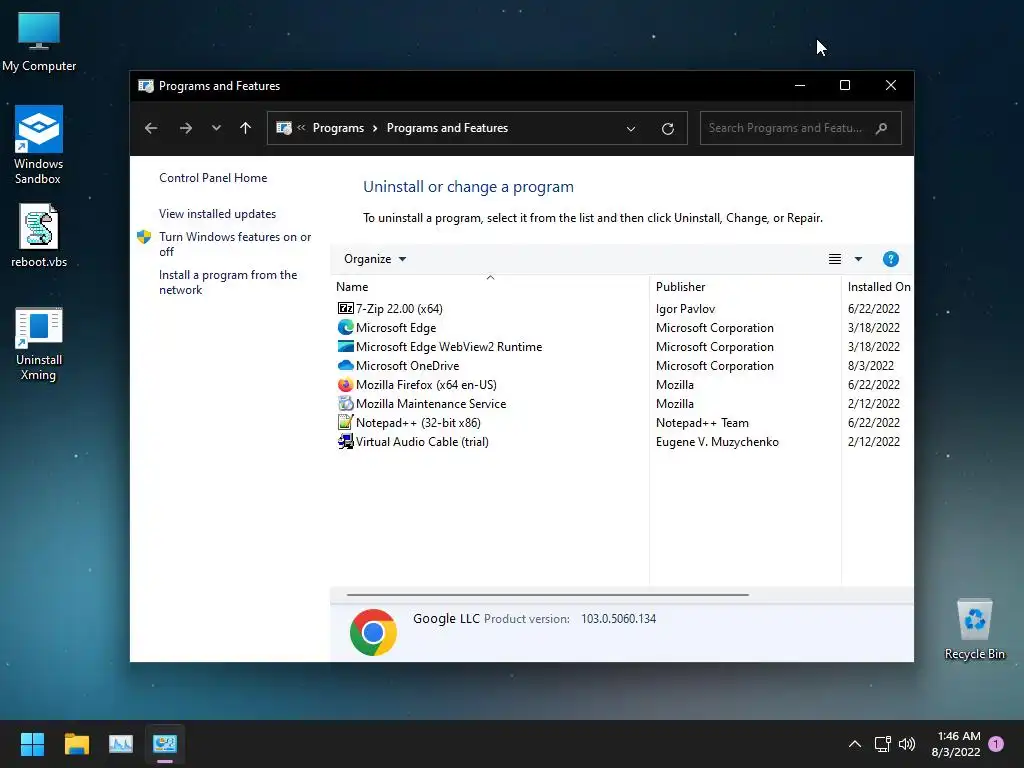The width and height of the screenshot is (1024, 768).
Task: Click the Virtual Audio Cable icon
Action: [x=345, y=441]
